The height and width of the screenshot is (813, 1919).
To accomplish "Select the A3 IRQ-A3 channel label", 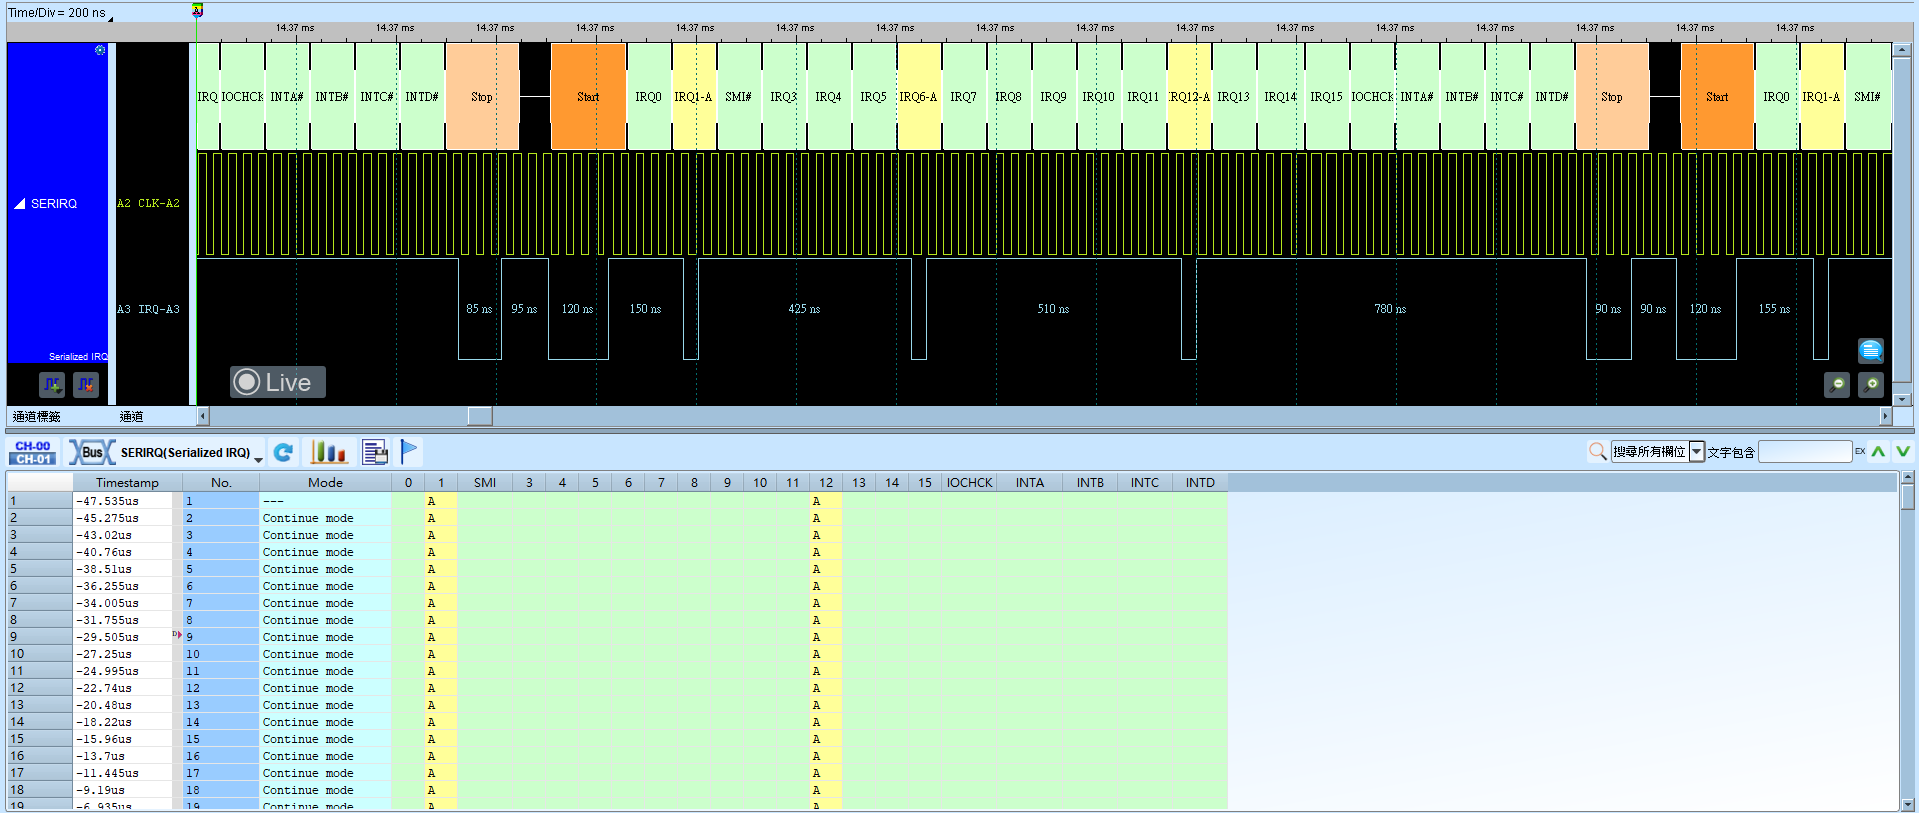I will (x=149, y=309).
